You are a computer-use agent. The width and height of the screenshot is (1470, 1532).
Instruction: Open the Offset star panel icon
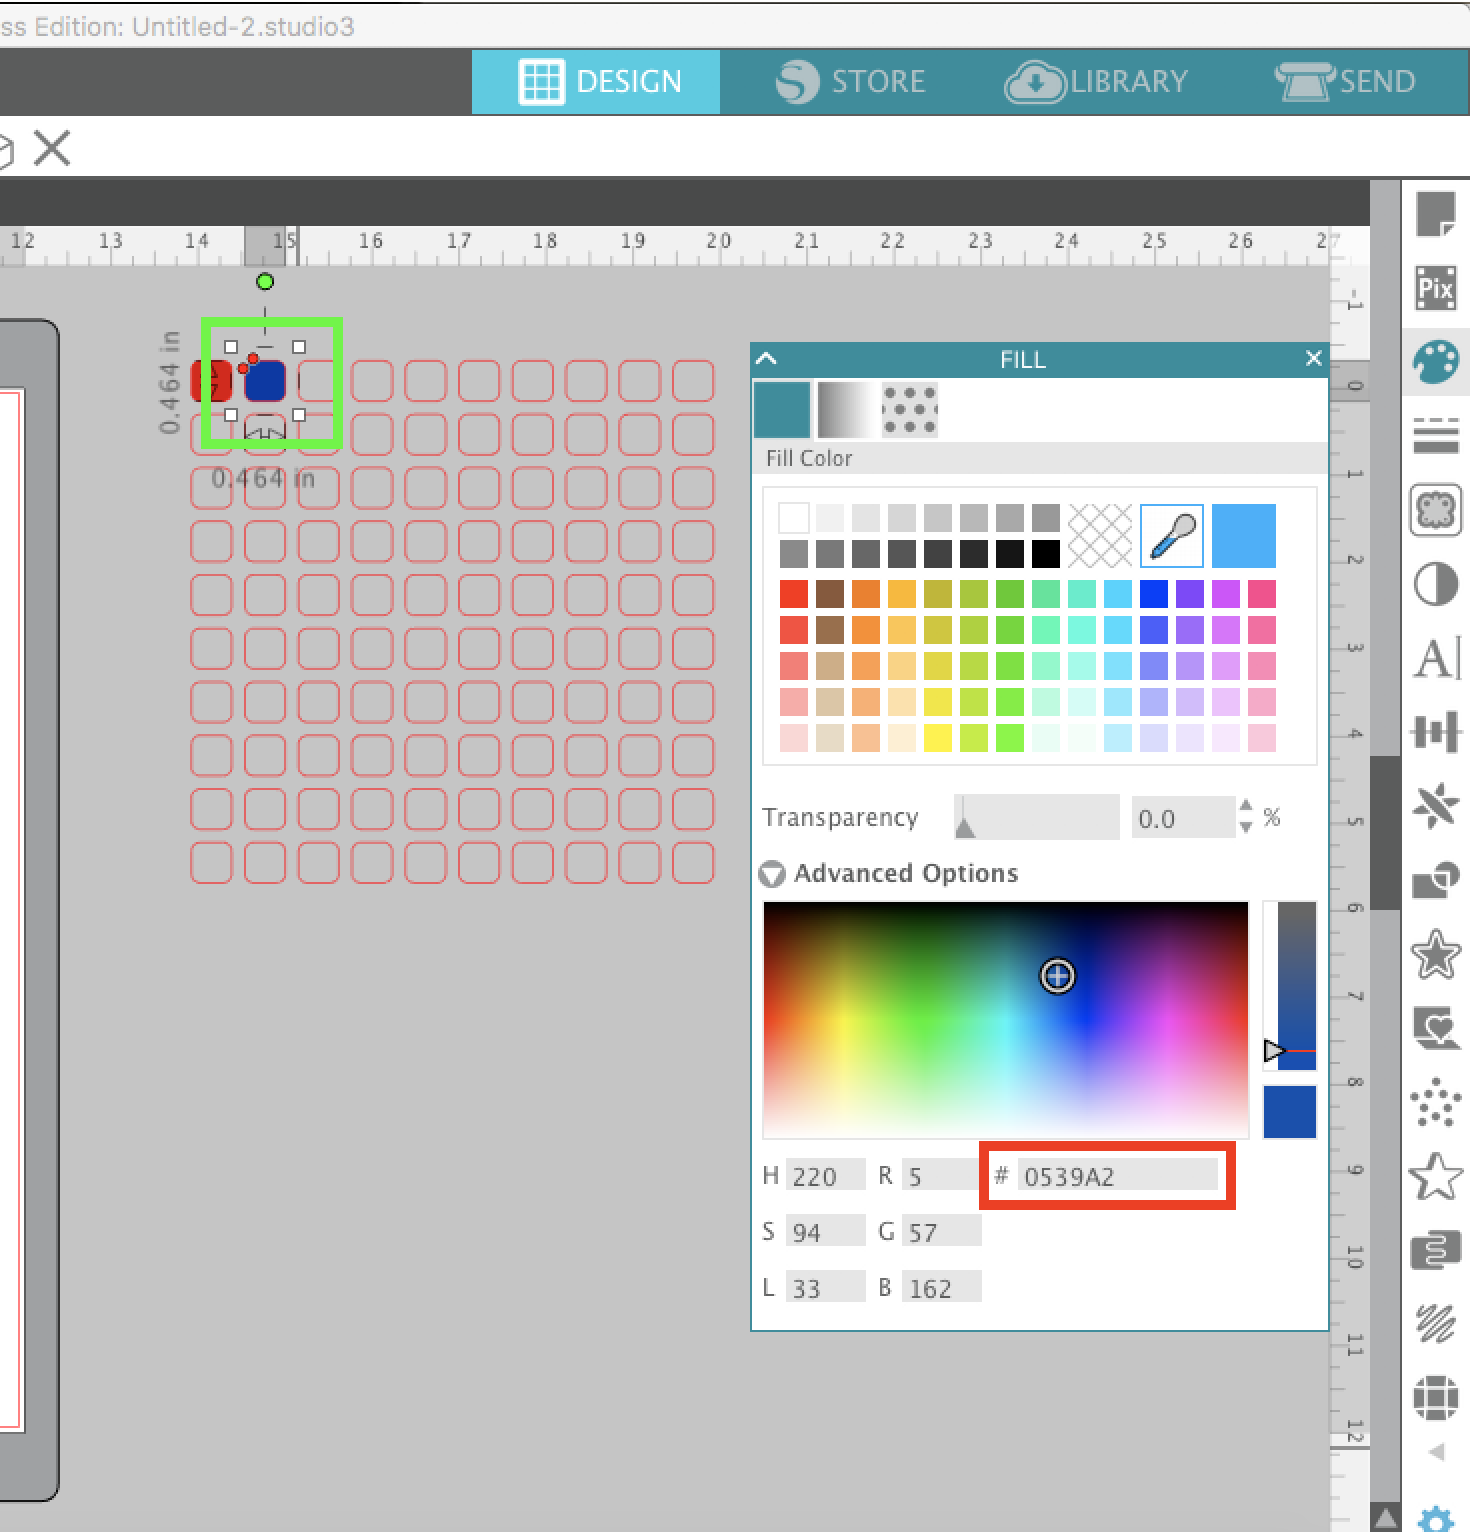pyautogui.click(x=1435, y=954)
